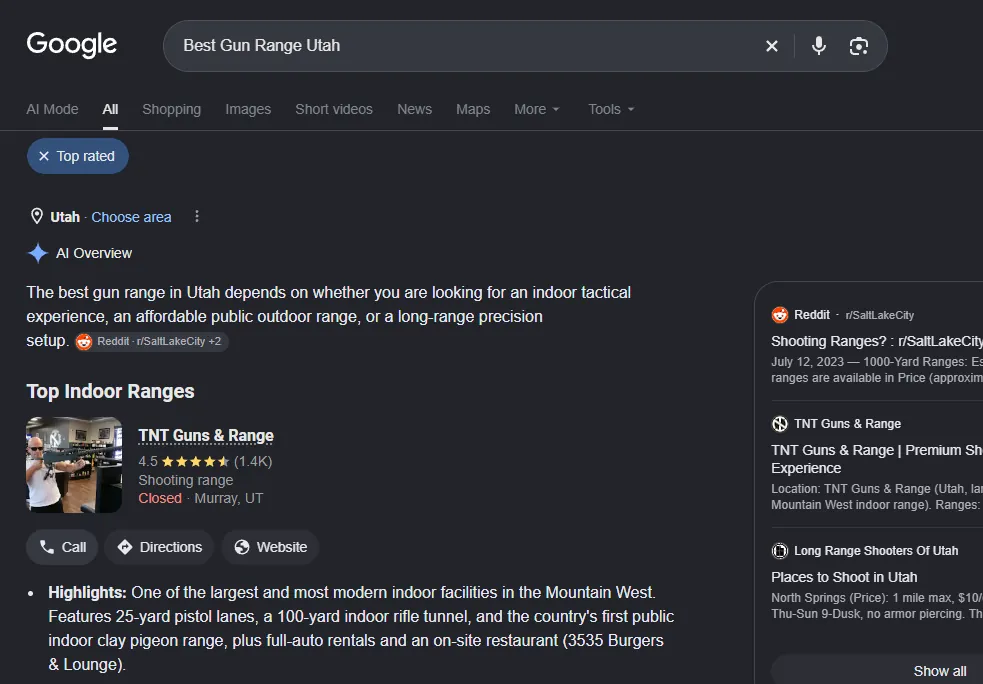Start voice search with microphone icon
The height and width of the screenshot is (684, 983).
click(x=818, y=46)
